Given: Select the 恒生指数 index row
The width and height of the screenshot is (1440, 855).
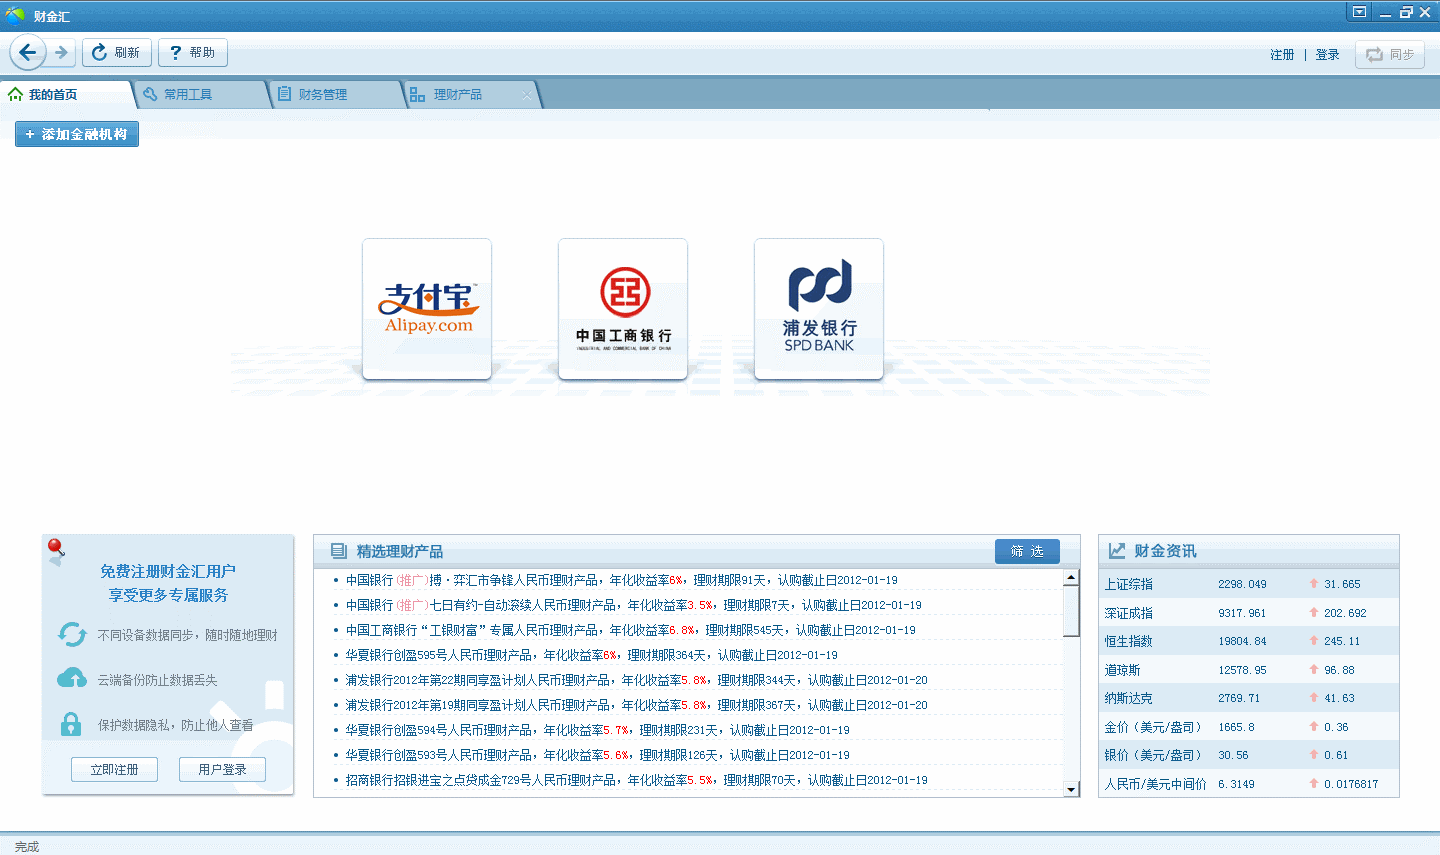Looking at the screenshot, I should point(1248,641).
